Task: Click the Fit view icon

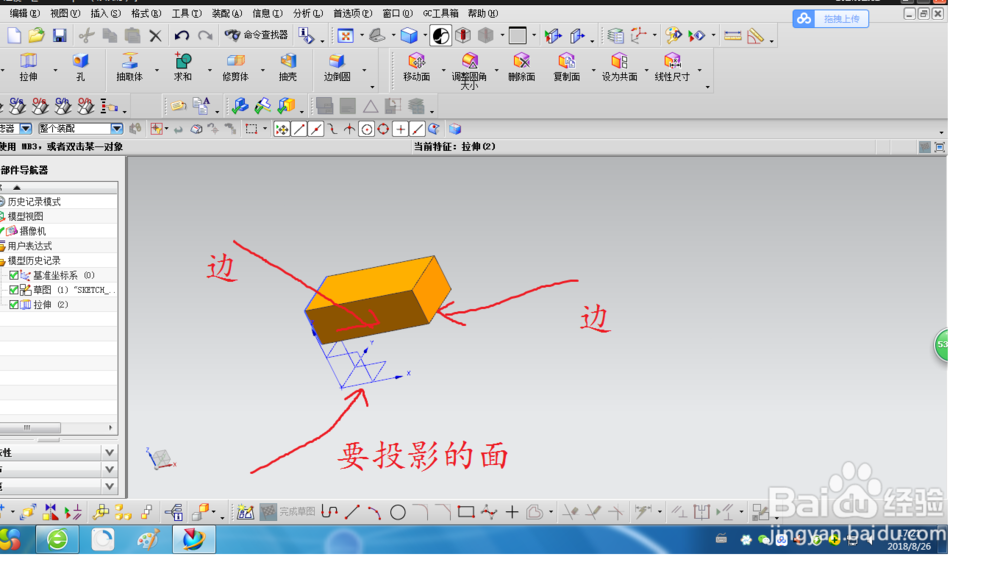Action: (x=345, y=36)
